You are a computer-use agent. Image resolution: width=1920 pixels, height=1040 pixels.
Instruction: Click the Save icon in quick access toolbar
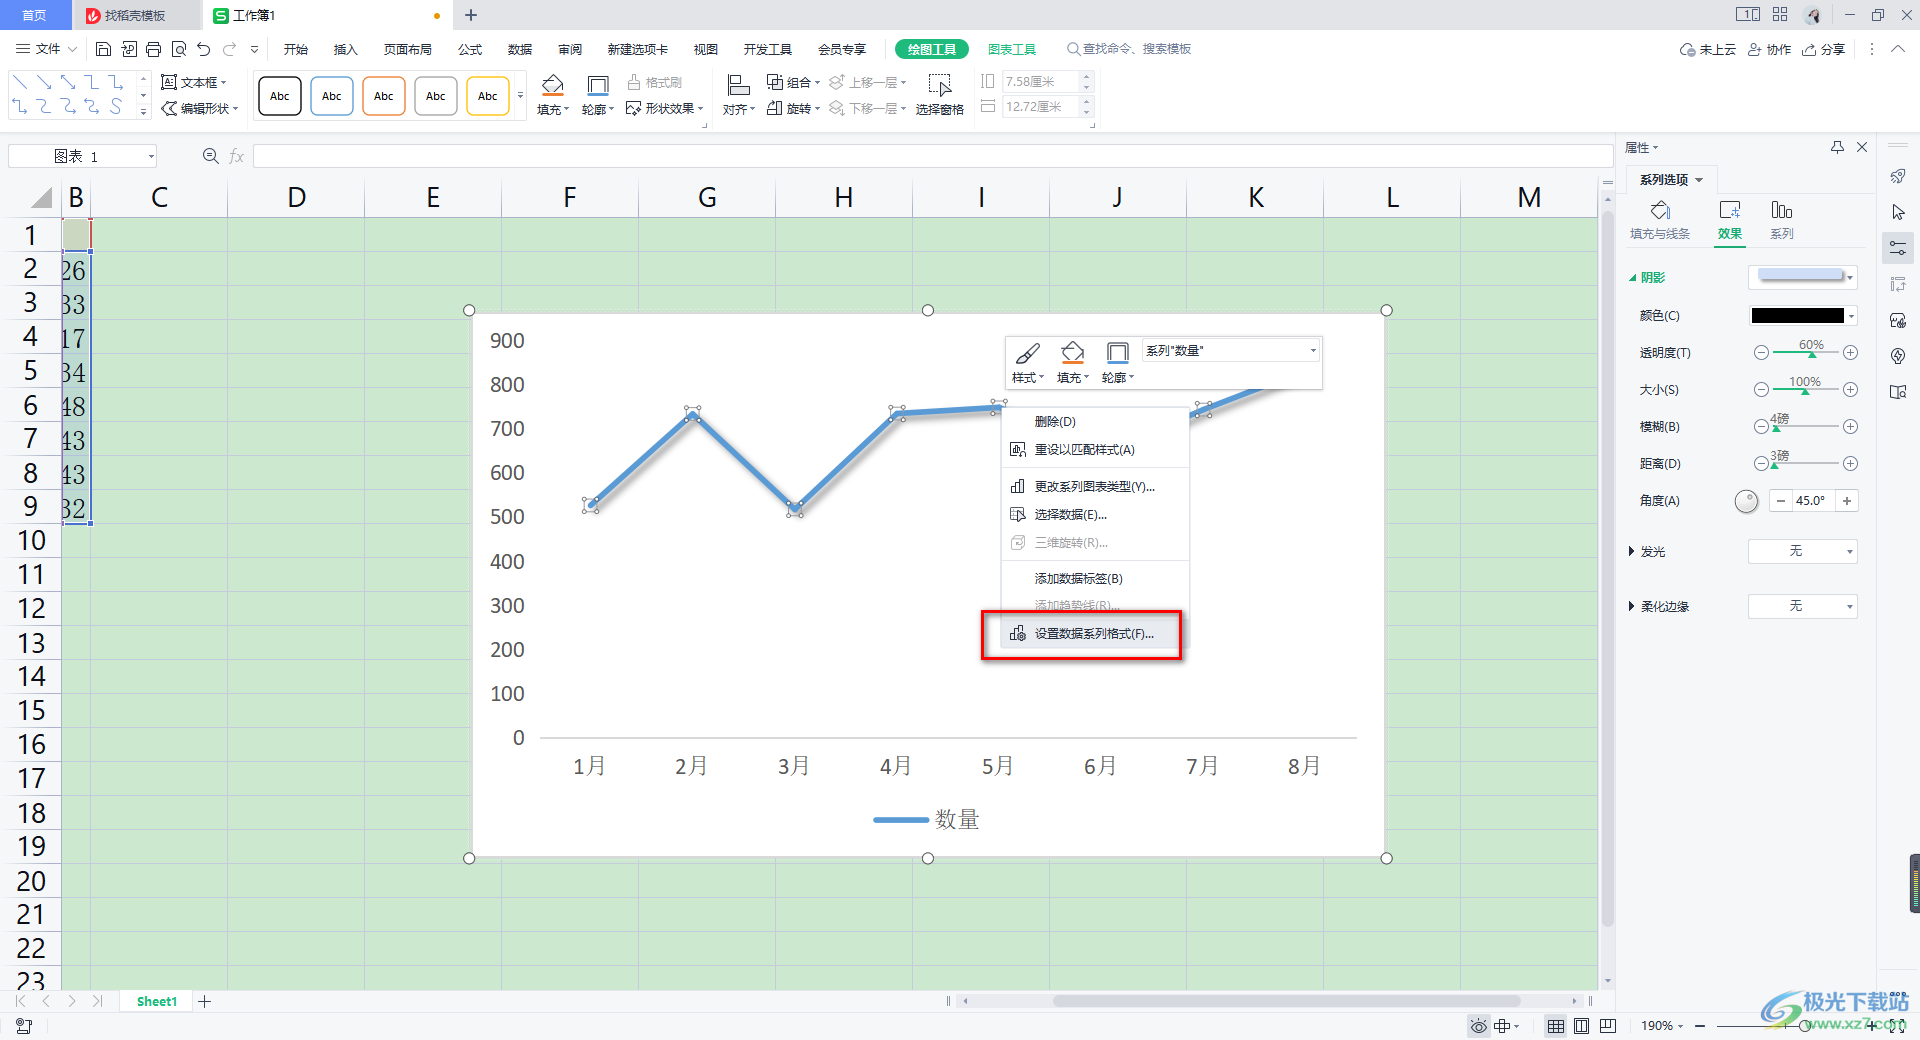(x=103, y=49)
